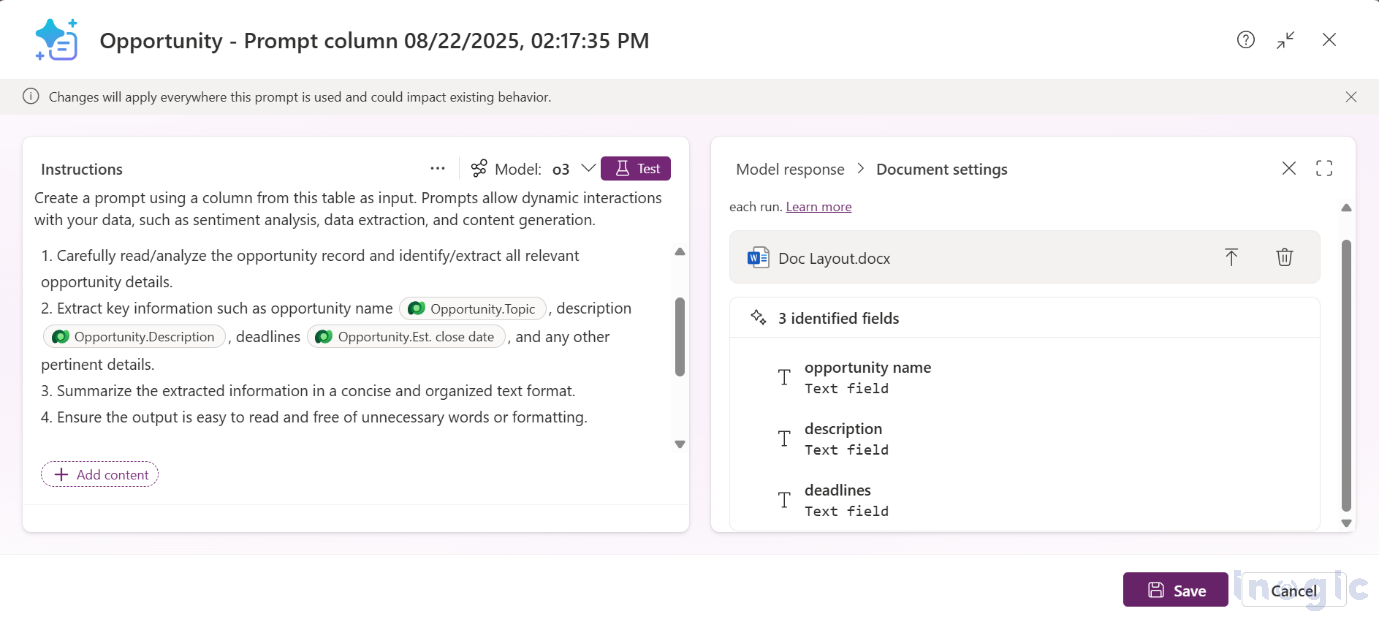Click instruction line 4 about easy output
1379x622 pixels.
(x=314, y=417)
